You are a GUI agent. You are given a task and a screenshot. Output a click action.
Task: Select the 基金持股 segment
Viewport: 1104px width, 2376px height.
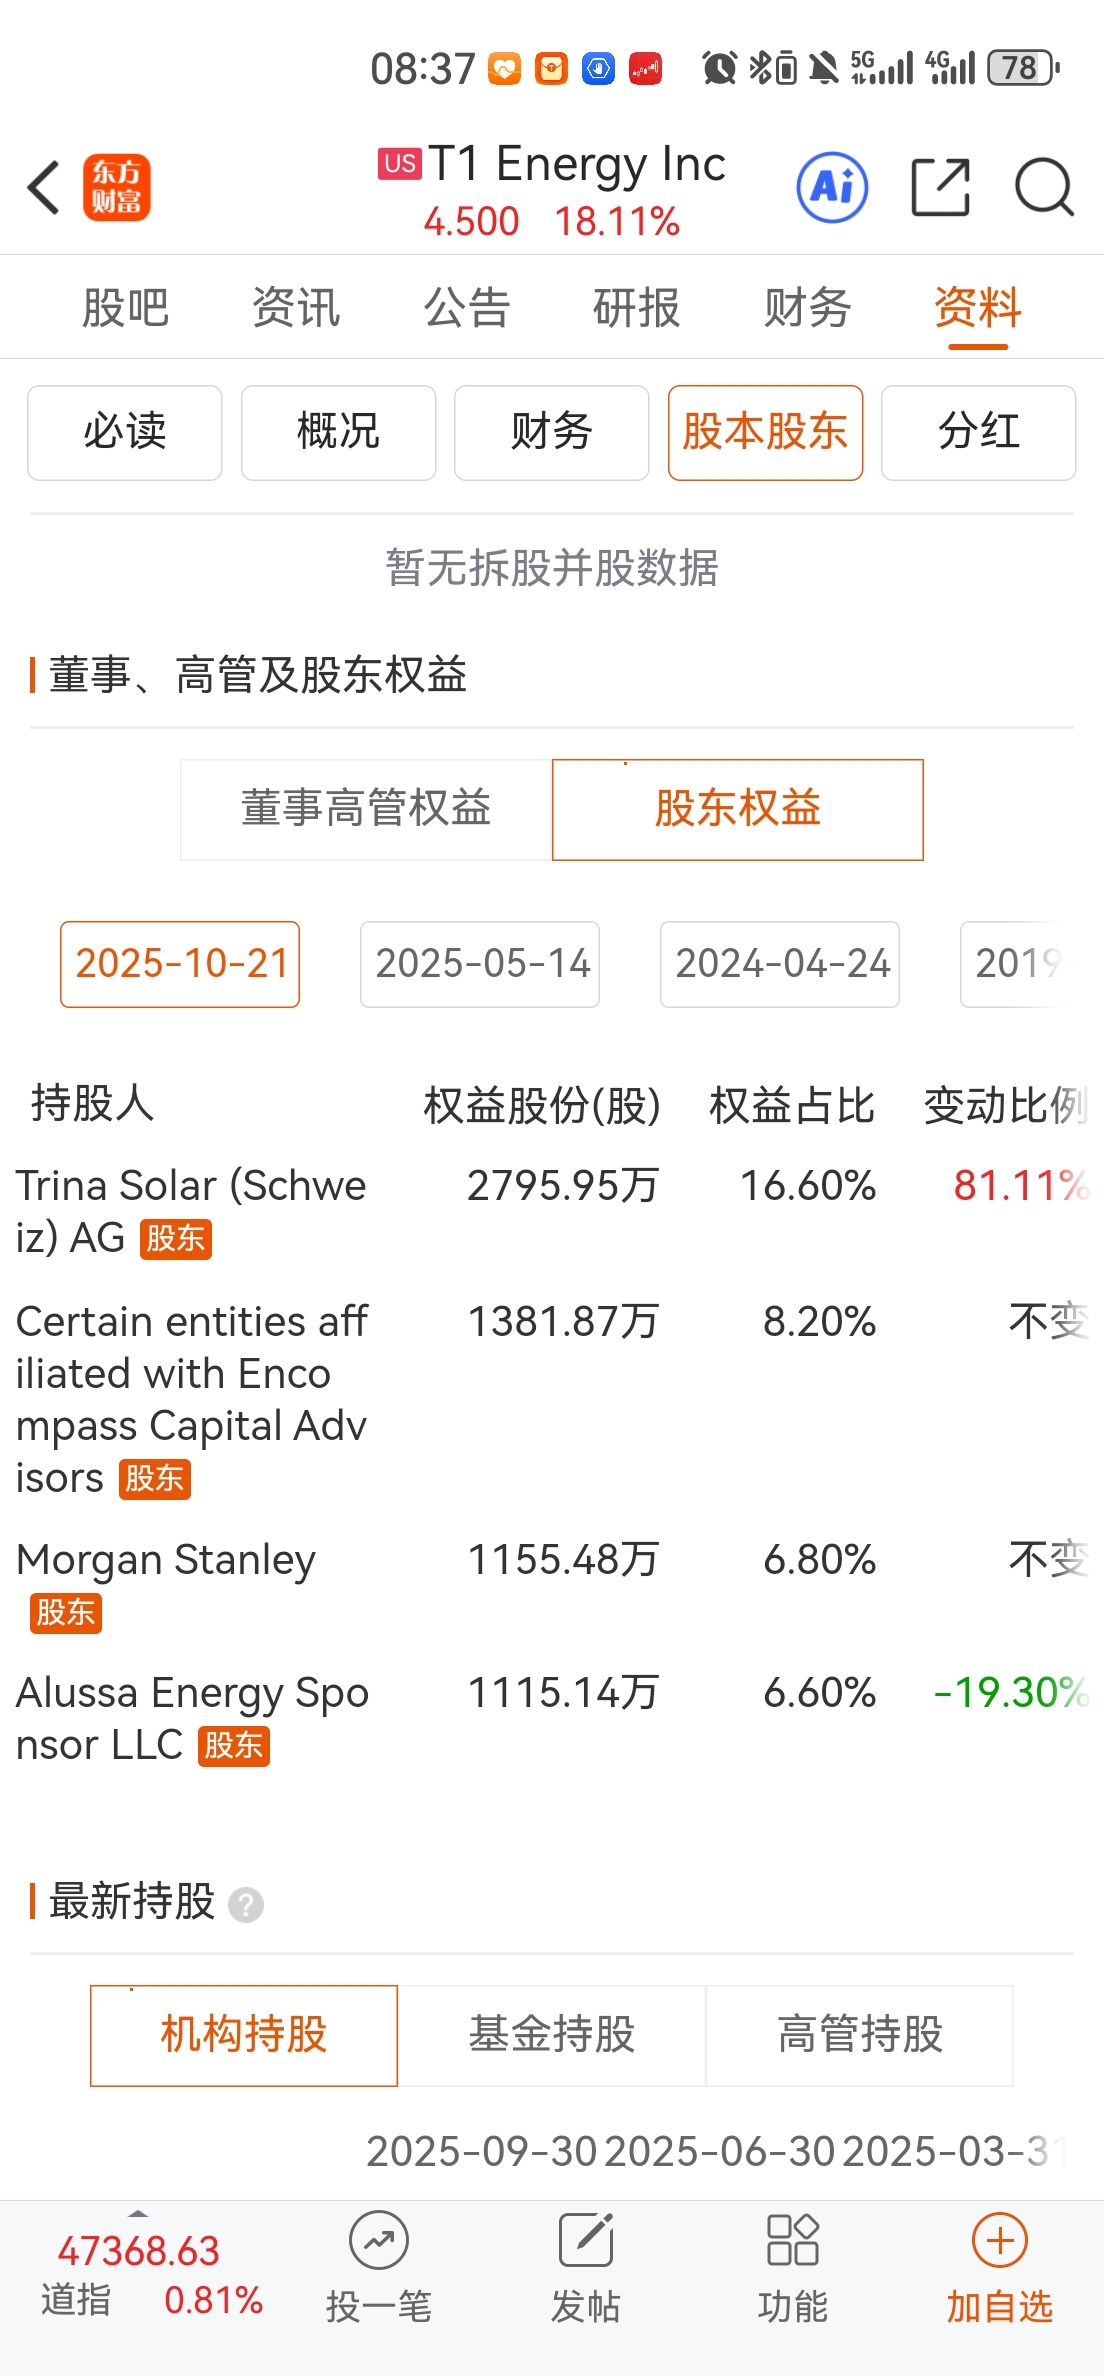pos(552,2035)
